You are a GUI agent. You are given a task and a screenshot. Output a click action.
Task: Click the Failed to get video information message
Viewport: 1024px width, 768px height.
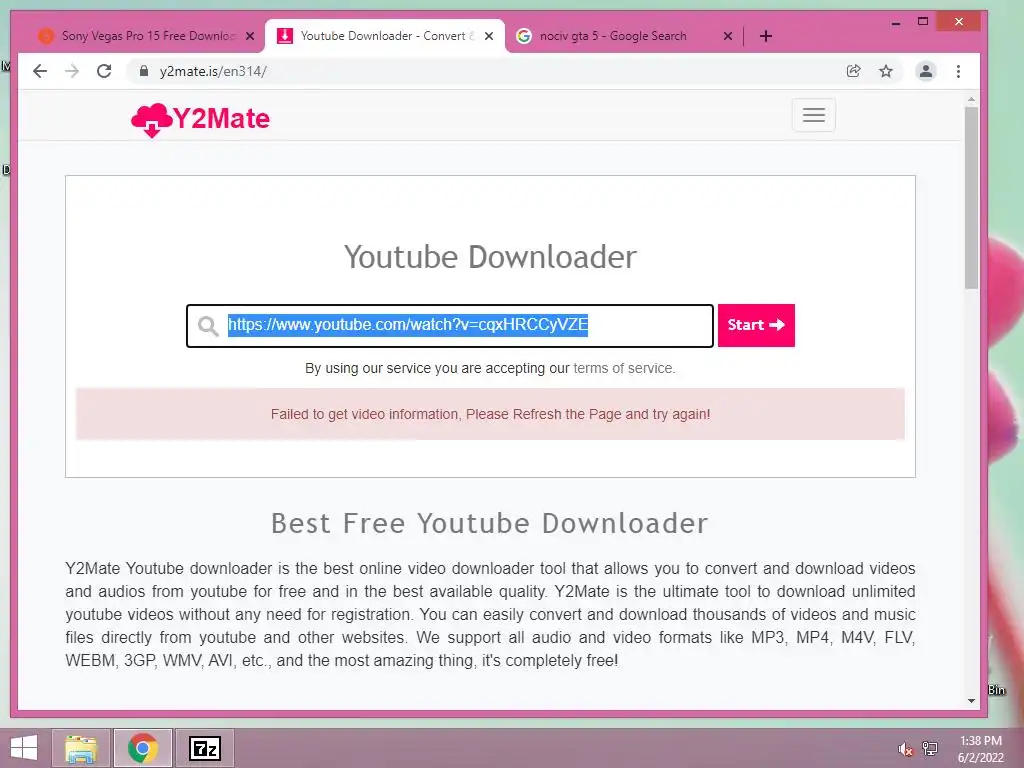[x=490, y=414]
